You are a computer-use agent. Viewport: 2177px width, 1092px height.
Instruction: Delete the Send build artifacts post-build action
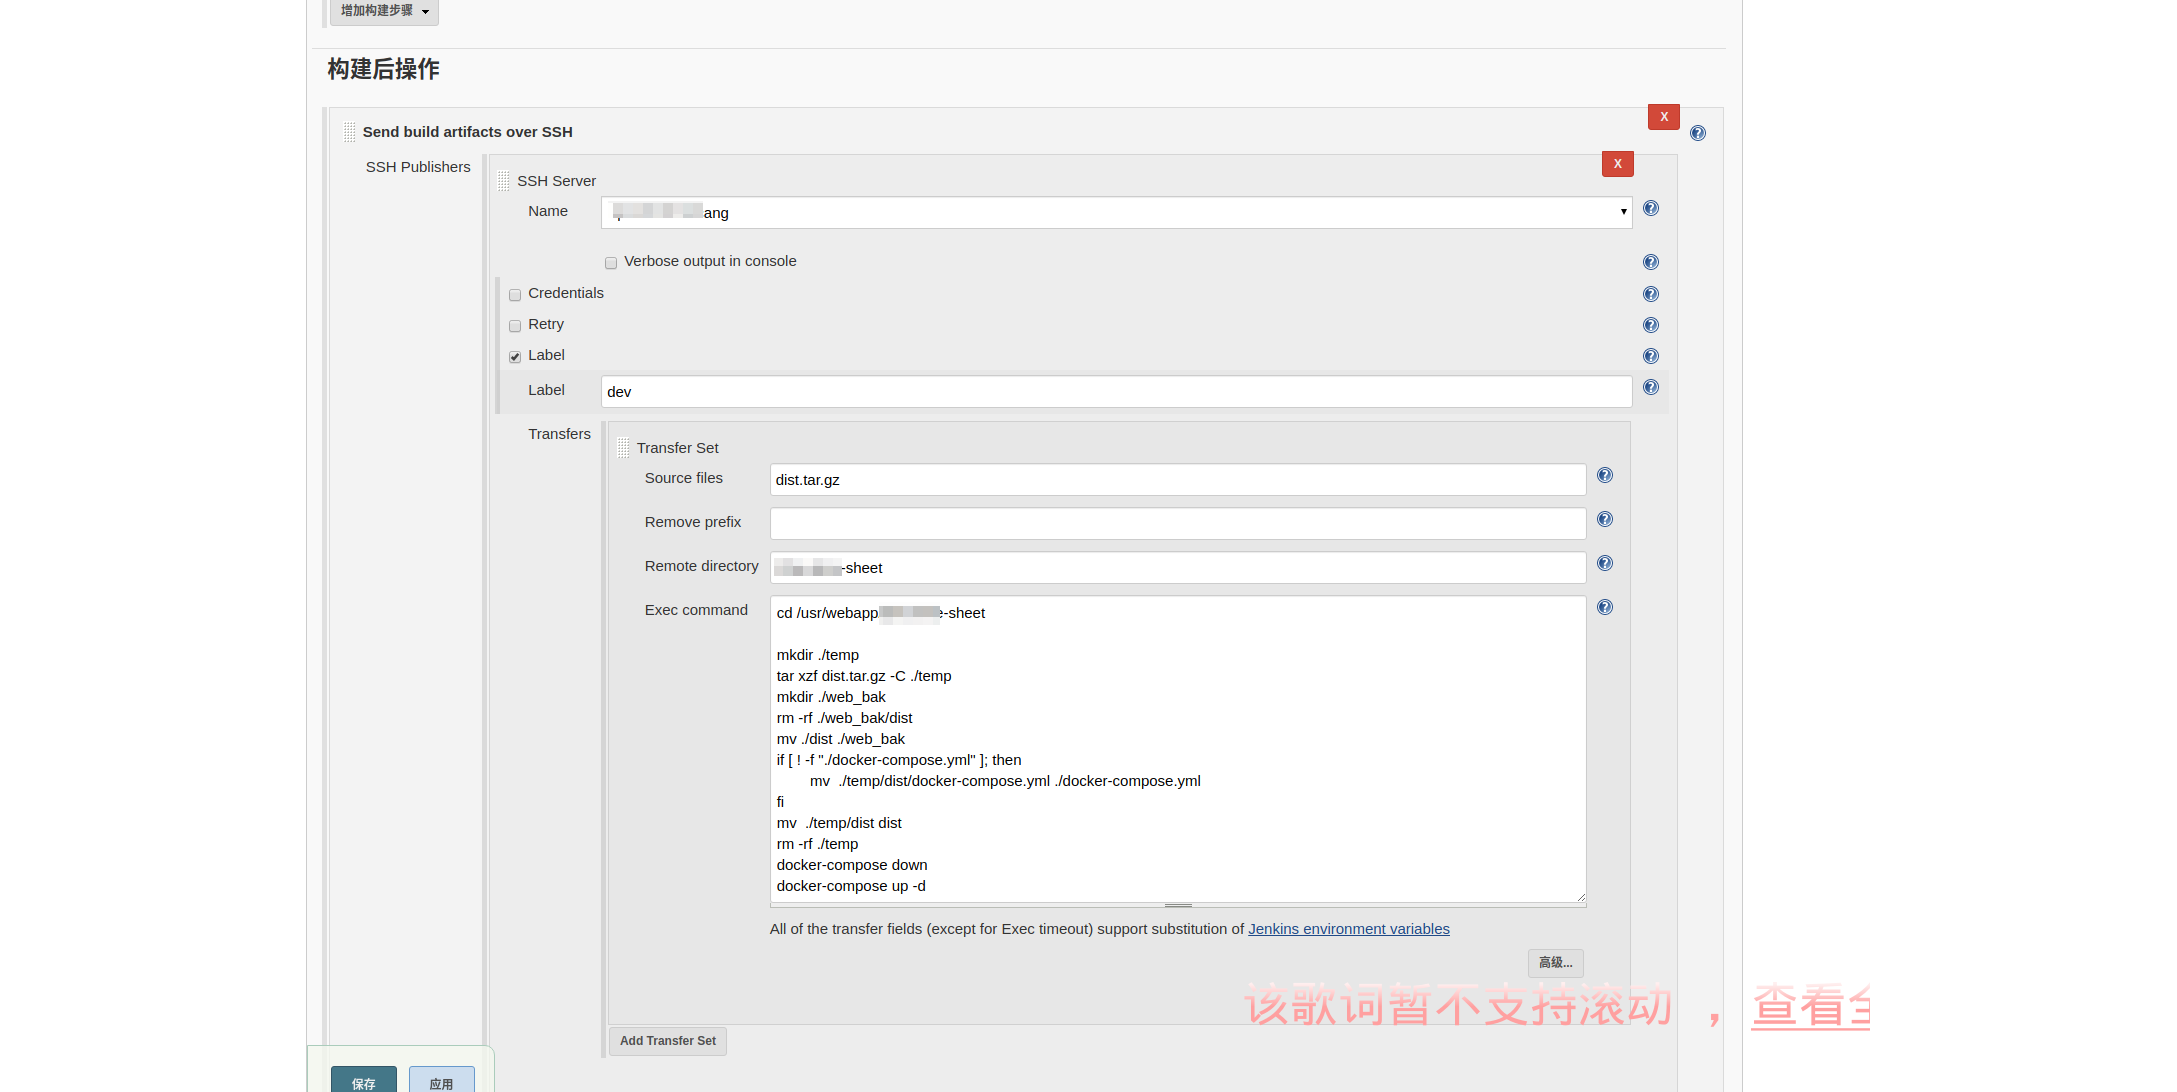pos(1664,117)
